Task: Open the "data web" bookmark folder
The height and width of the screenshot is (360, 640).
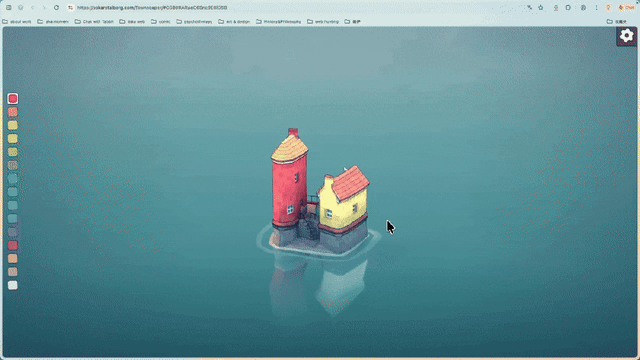Action: point(132,22)
